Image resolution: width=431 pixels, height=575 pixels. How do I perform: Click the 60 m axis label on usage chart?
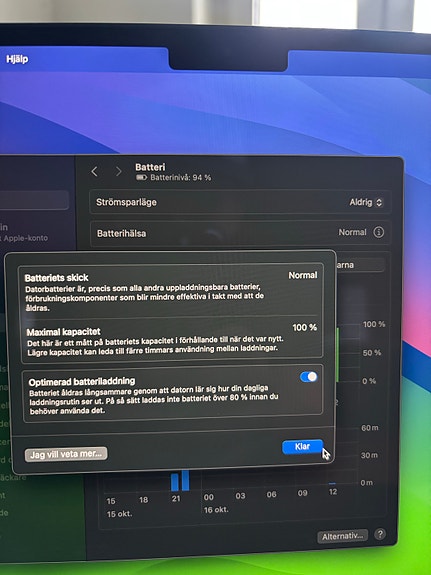370,428
